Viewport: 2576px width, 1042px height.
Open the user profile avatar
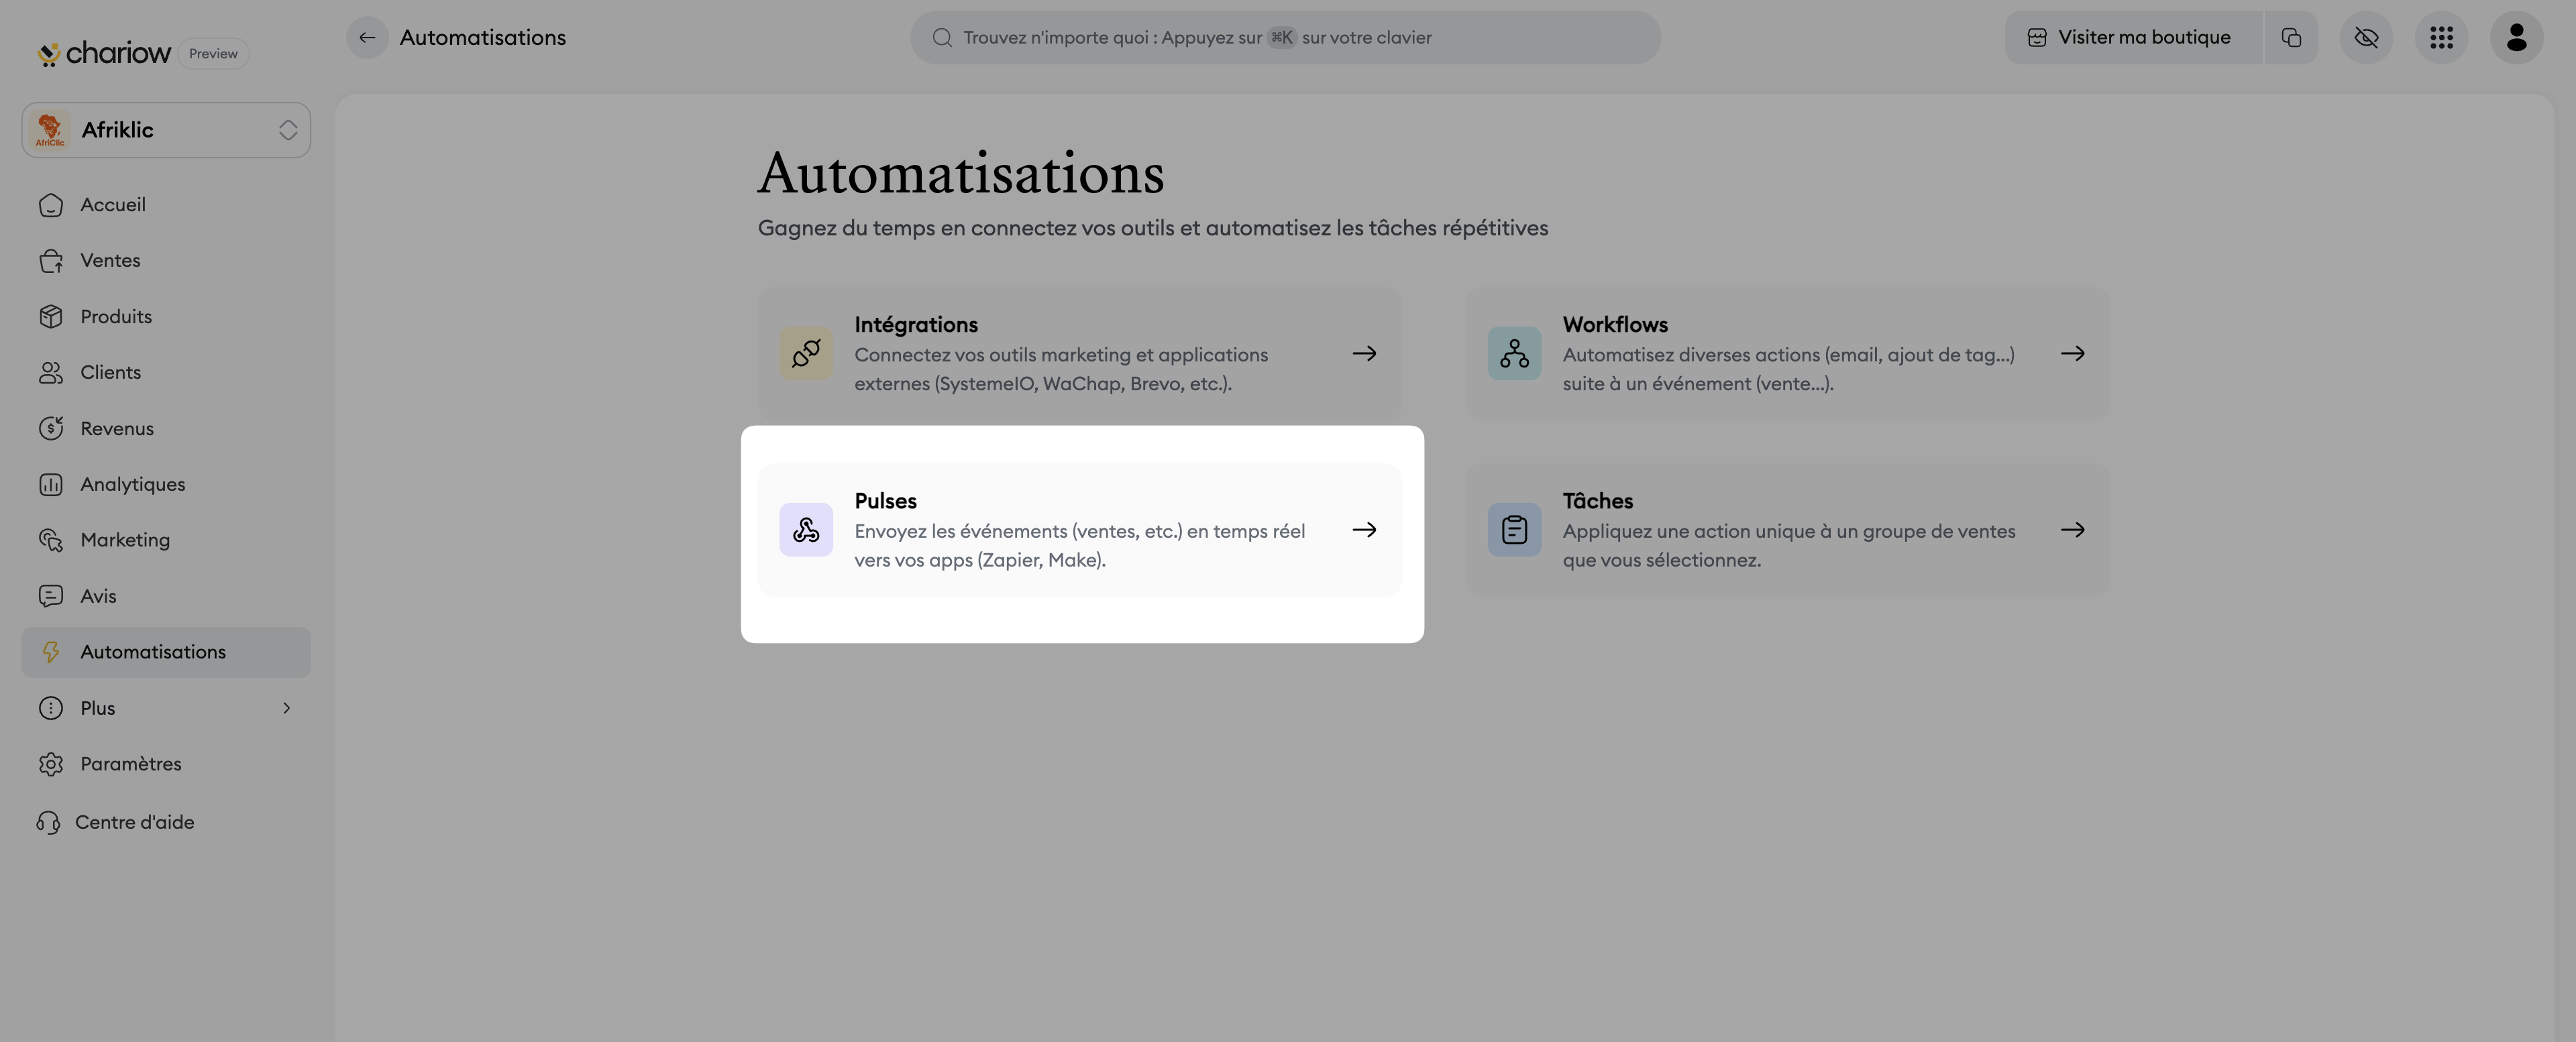[2516, 38]
